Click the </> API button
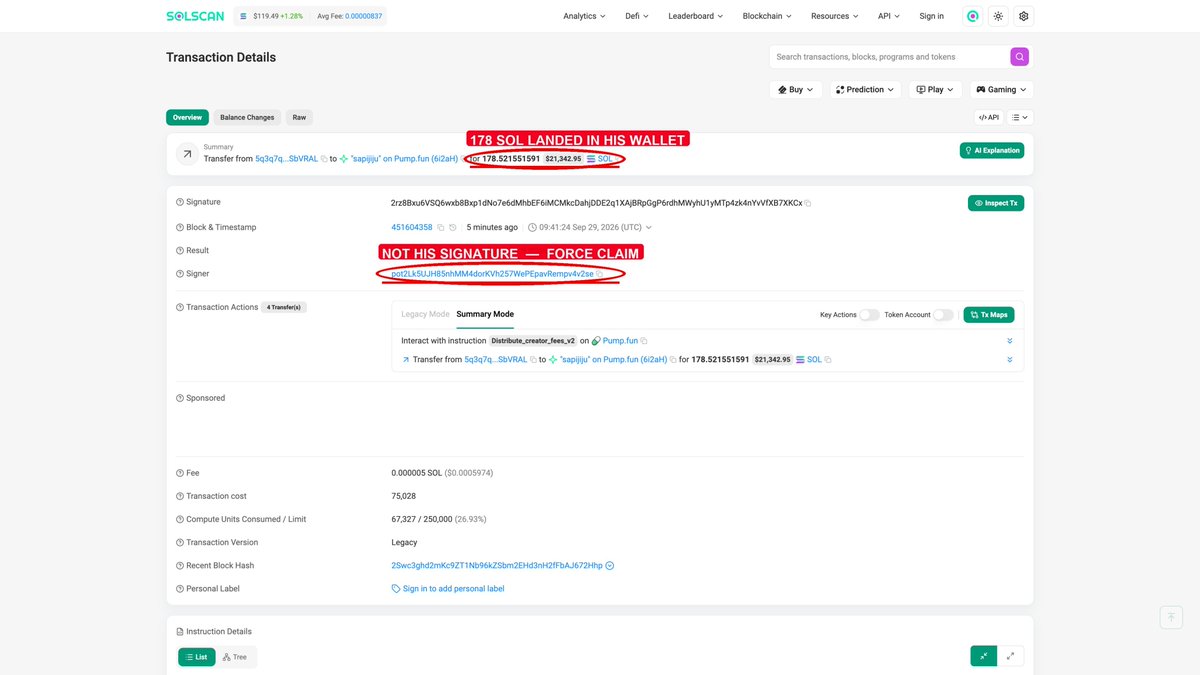The width and height of the screenshot is (1200, 675). pos(988,117)
